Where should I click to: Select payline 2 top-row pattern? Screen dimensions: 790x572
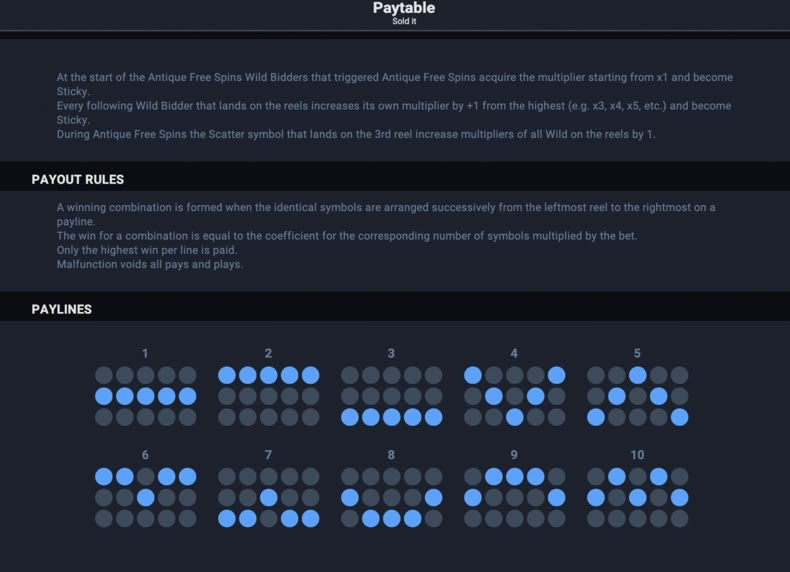coord(269,396)
